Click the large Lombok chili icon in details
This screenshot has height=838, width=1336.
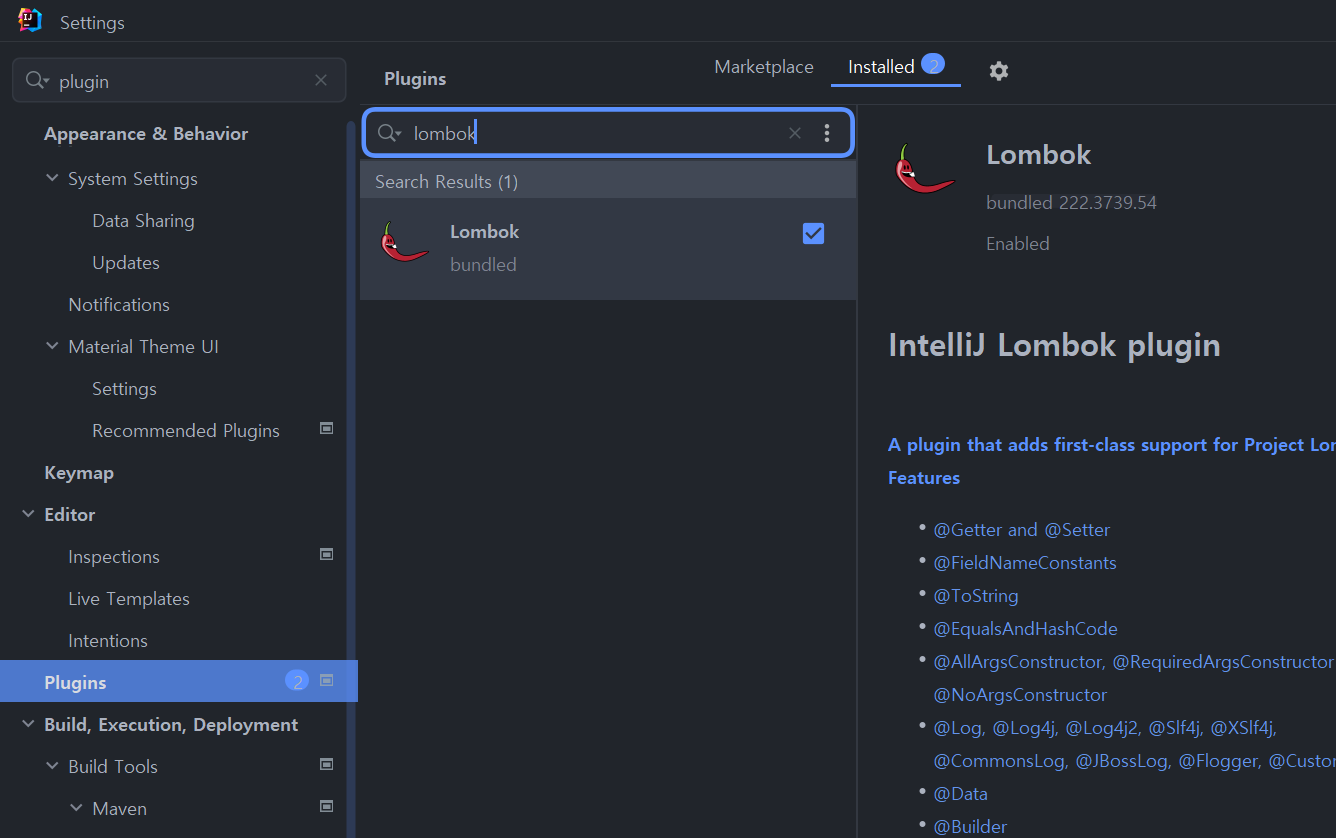pos(924,168)
